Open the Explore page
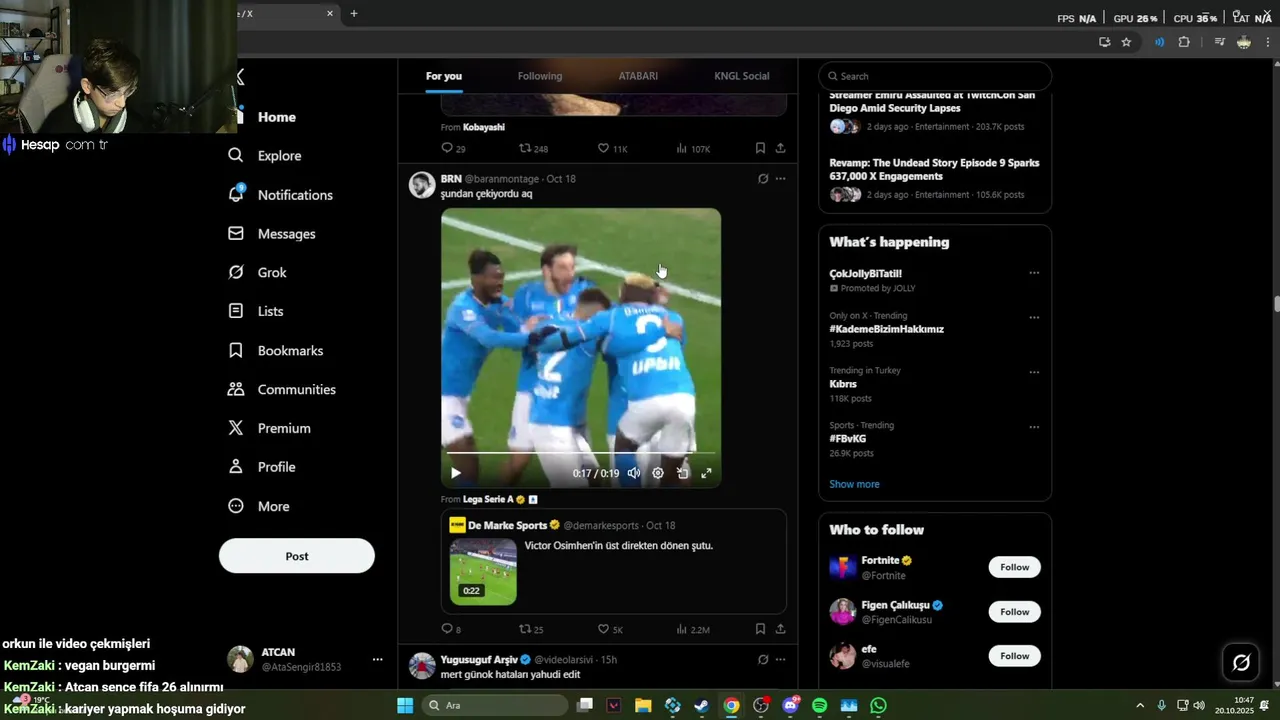Viewport: 1280px width, 720px height. click(265, 156)
